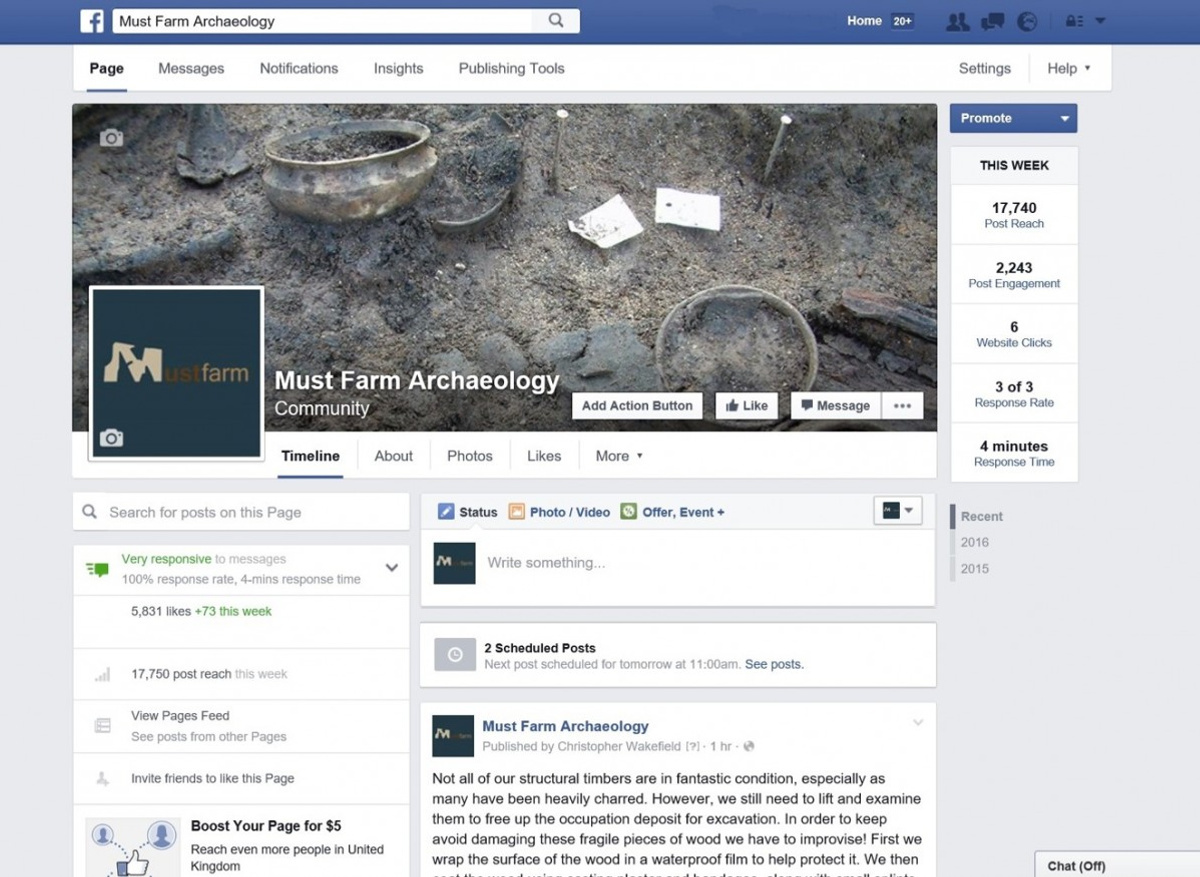Viewport: 1200px width, 877px height.
Task: Open the messages chat icon
Action: pos(992,21)
